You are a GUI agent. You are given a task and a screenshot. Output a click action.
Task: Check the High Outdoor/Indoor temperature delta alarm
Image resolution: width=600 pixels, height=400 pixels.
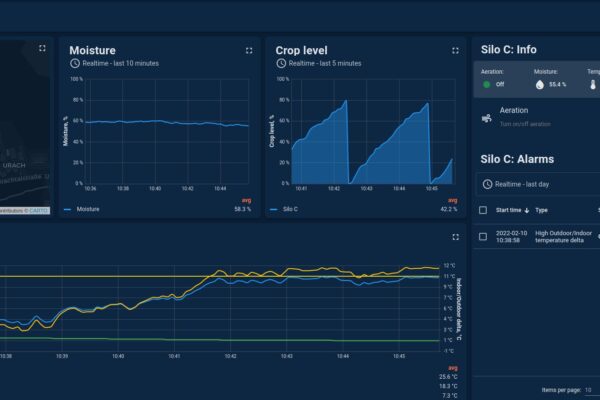click(x=485, y=237)
